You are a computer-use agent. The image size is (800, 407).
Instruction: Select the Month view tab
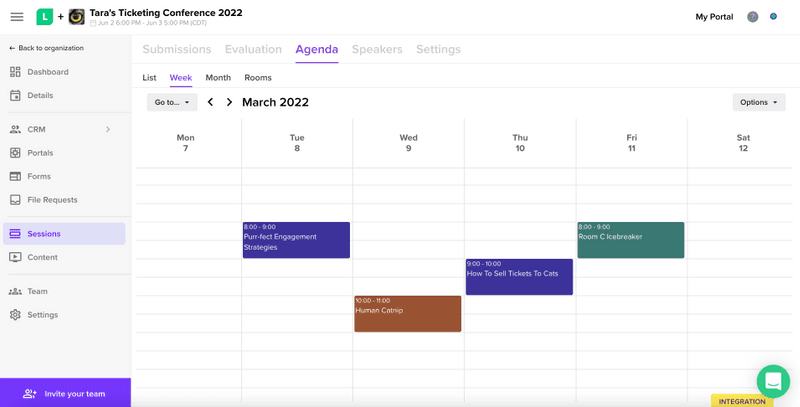(218, 78)
